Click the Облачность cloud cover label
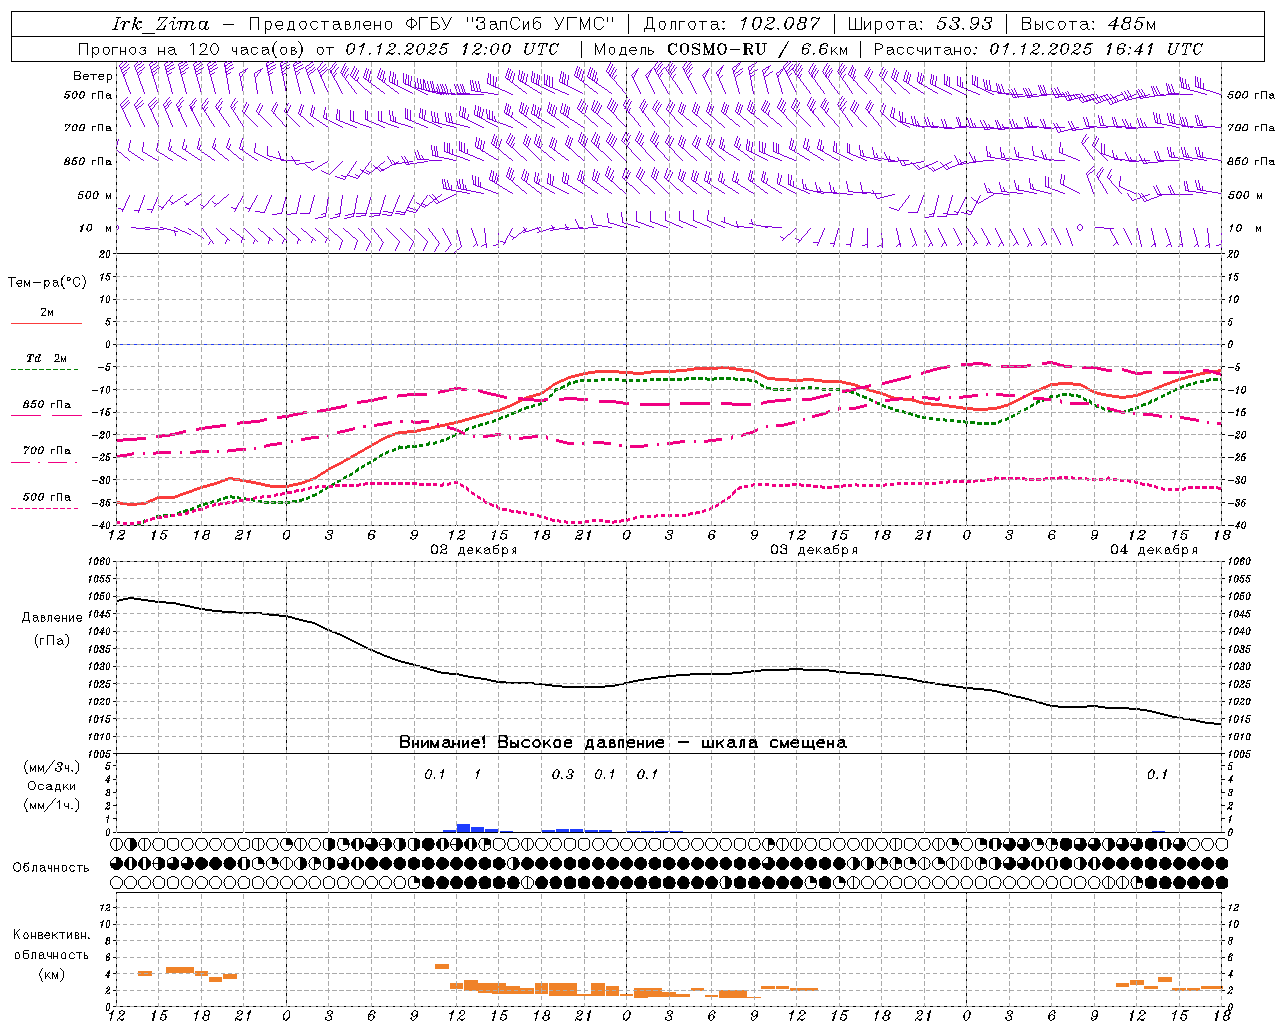This screenshot has width=1280, height=1024. coord(51,868)
